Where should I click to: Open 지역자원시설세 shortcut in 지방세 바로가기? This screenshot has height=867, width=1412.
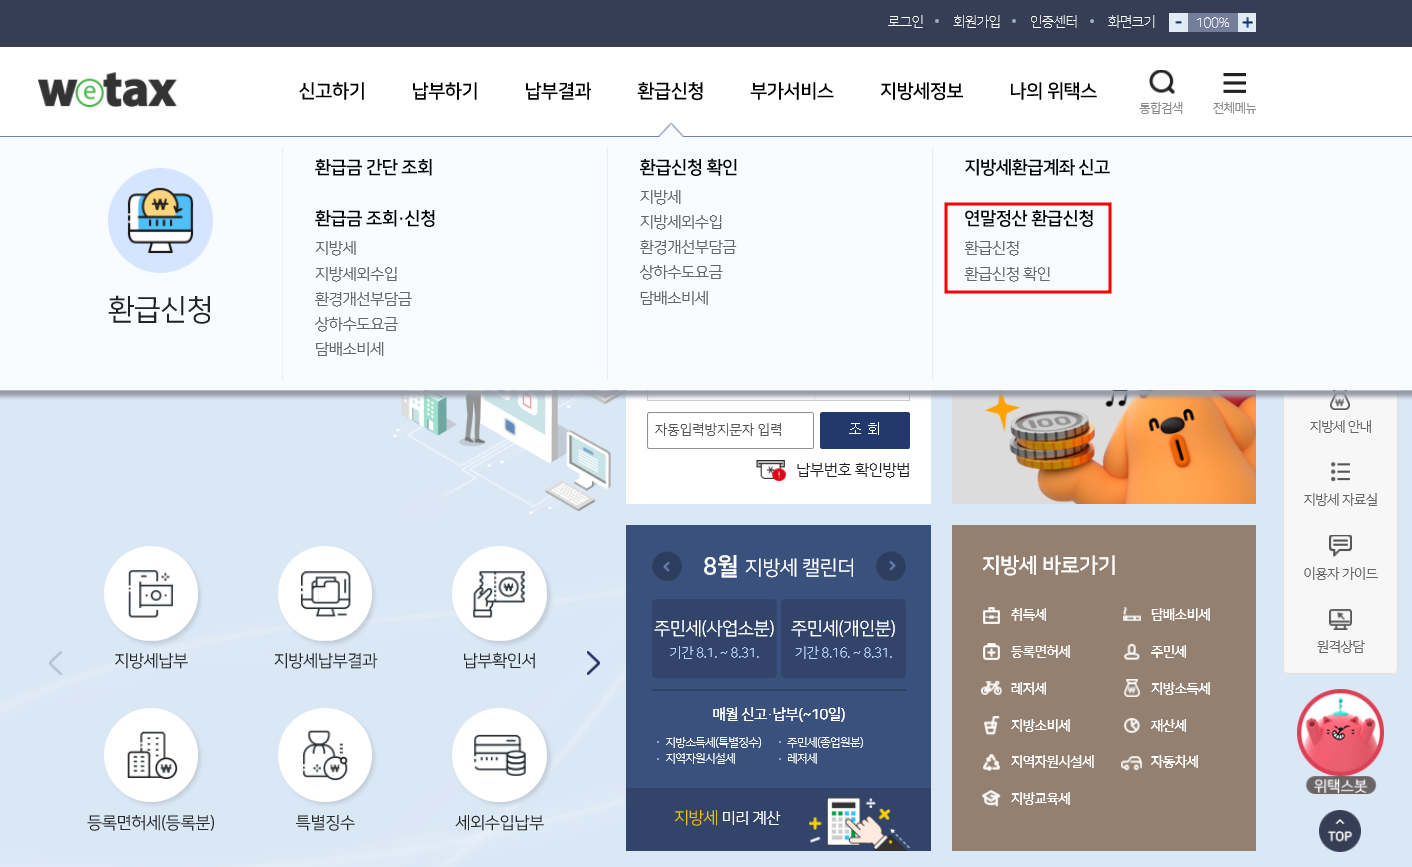pyautogui.click(x=1039, y=762)
